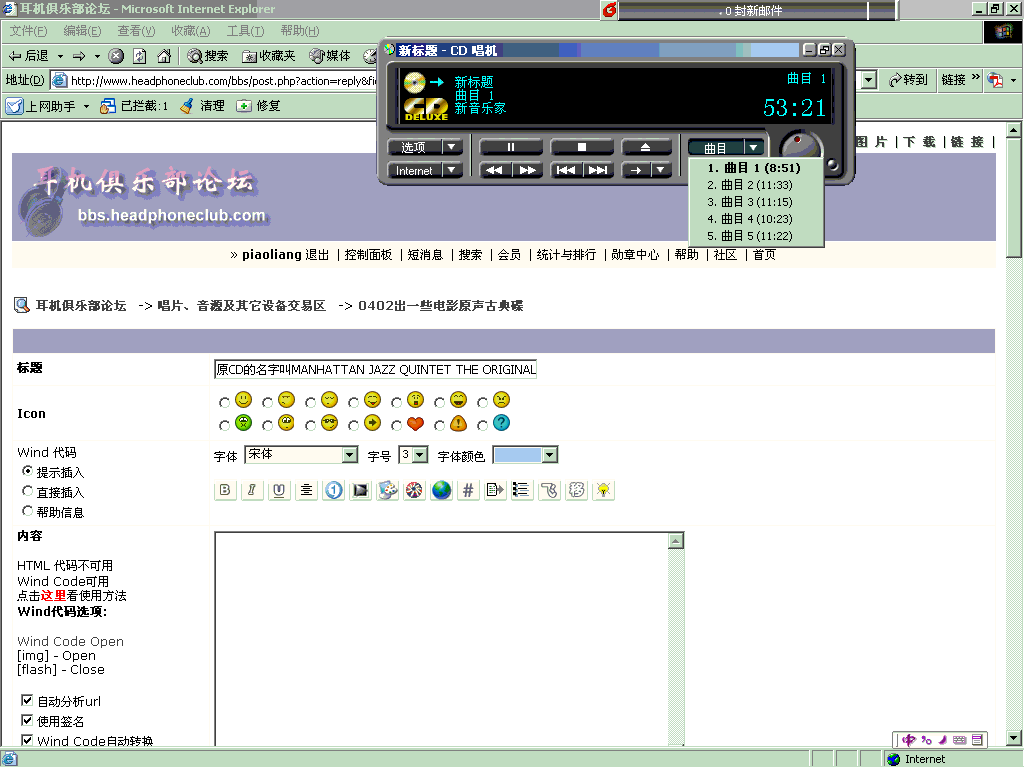Expand the 选项 dropdown arrow in CD player
1024x768 pixels.
click(452, 147)
